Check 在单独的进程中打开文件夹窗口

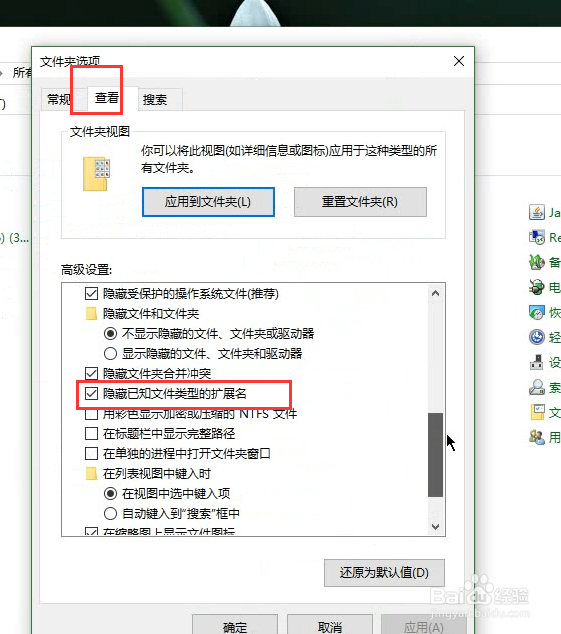pos(91,453)
